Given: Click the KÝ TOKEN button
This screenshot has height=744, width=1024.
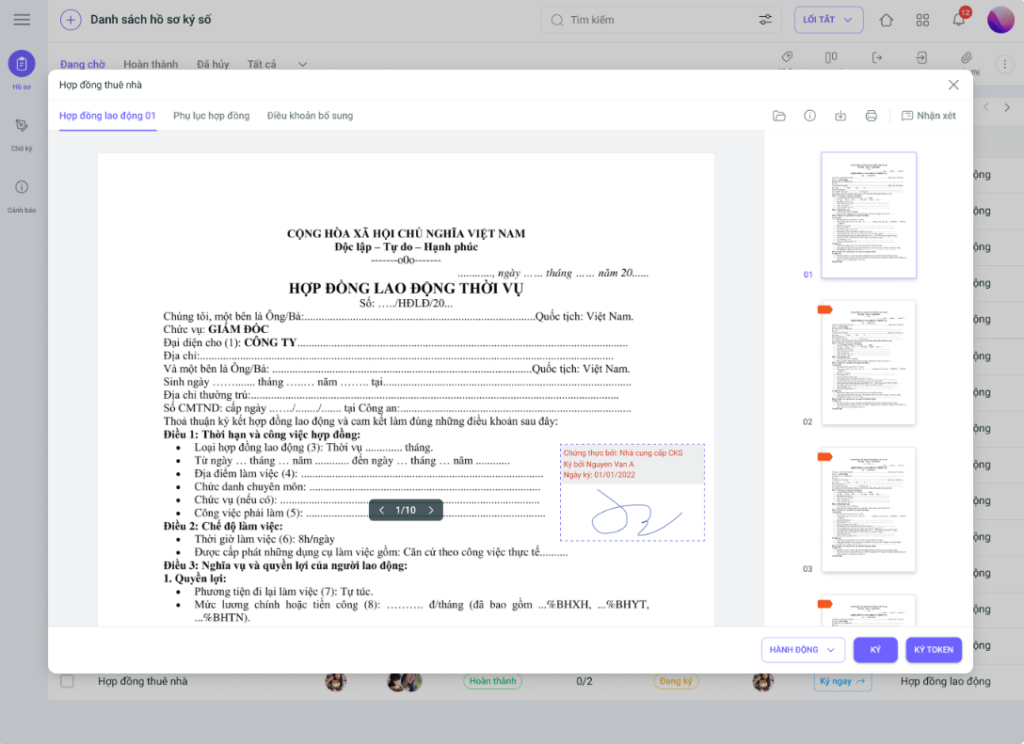Looking at the screenshot, I should point(933,650).
